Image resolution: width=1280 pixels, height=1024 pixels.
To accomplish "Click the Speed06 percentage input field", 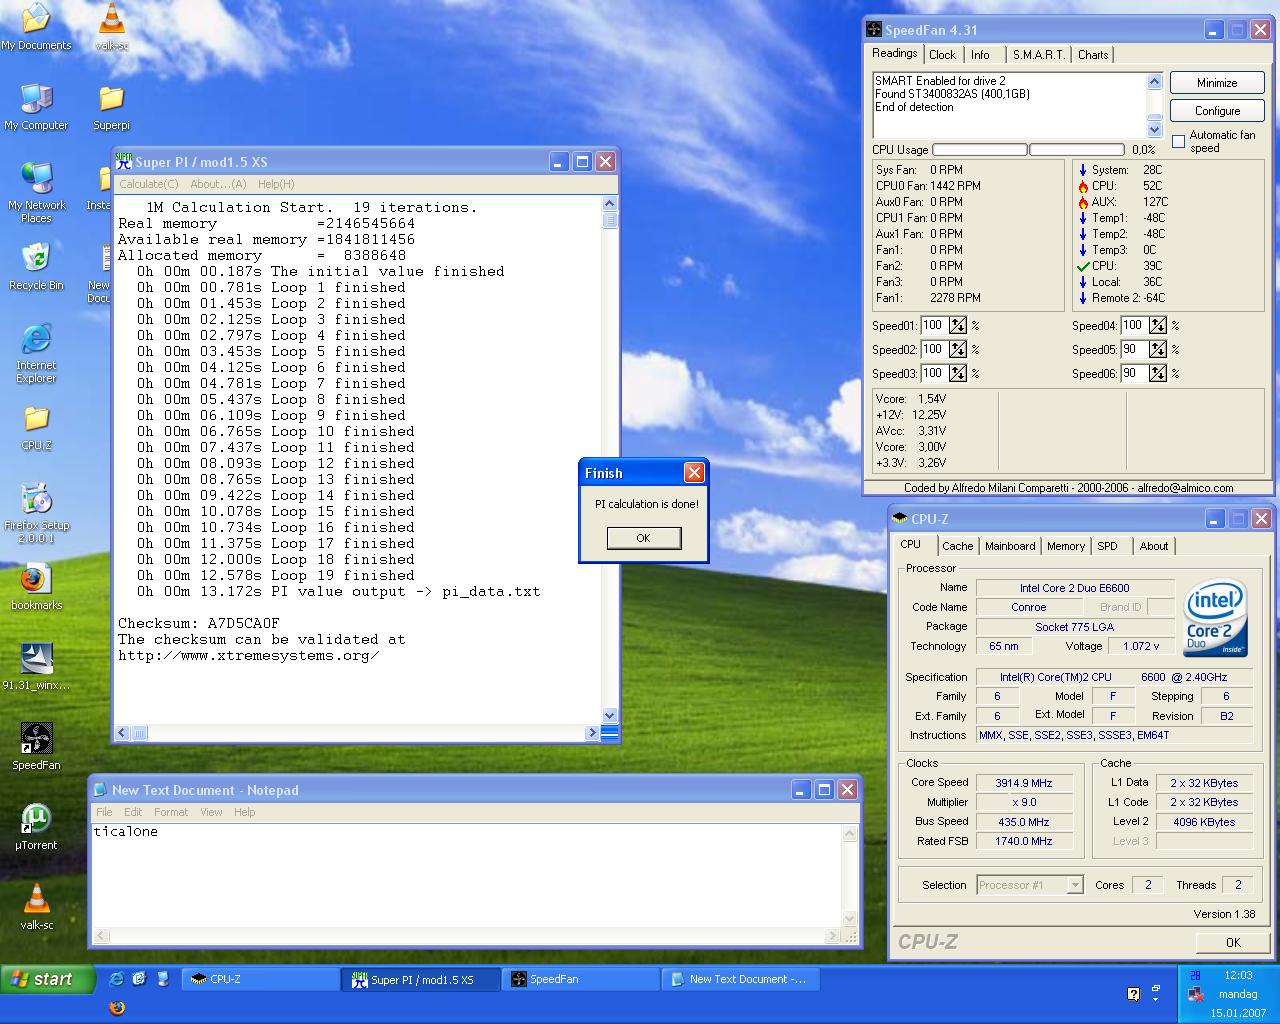I will point(1134,373).
